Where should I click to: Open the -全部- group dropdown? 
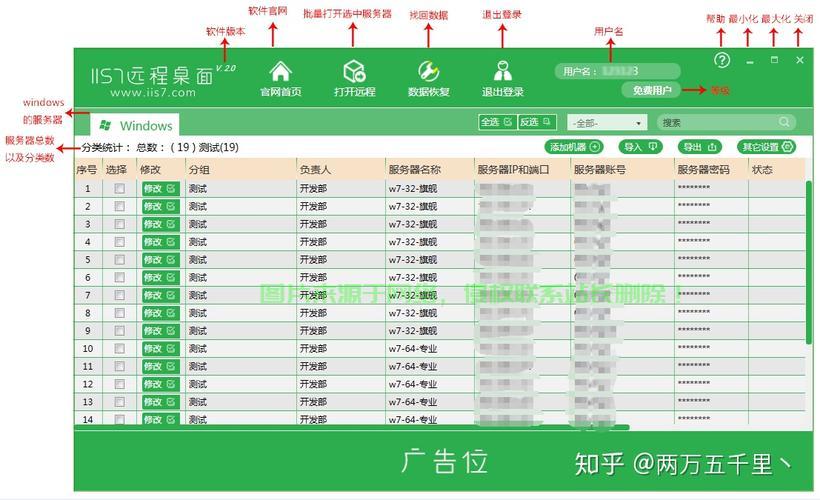click(x=607, y=123)
